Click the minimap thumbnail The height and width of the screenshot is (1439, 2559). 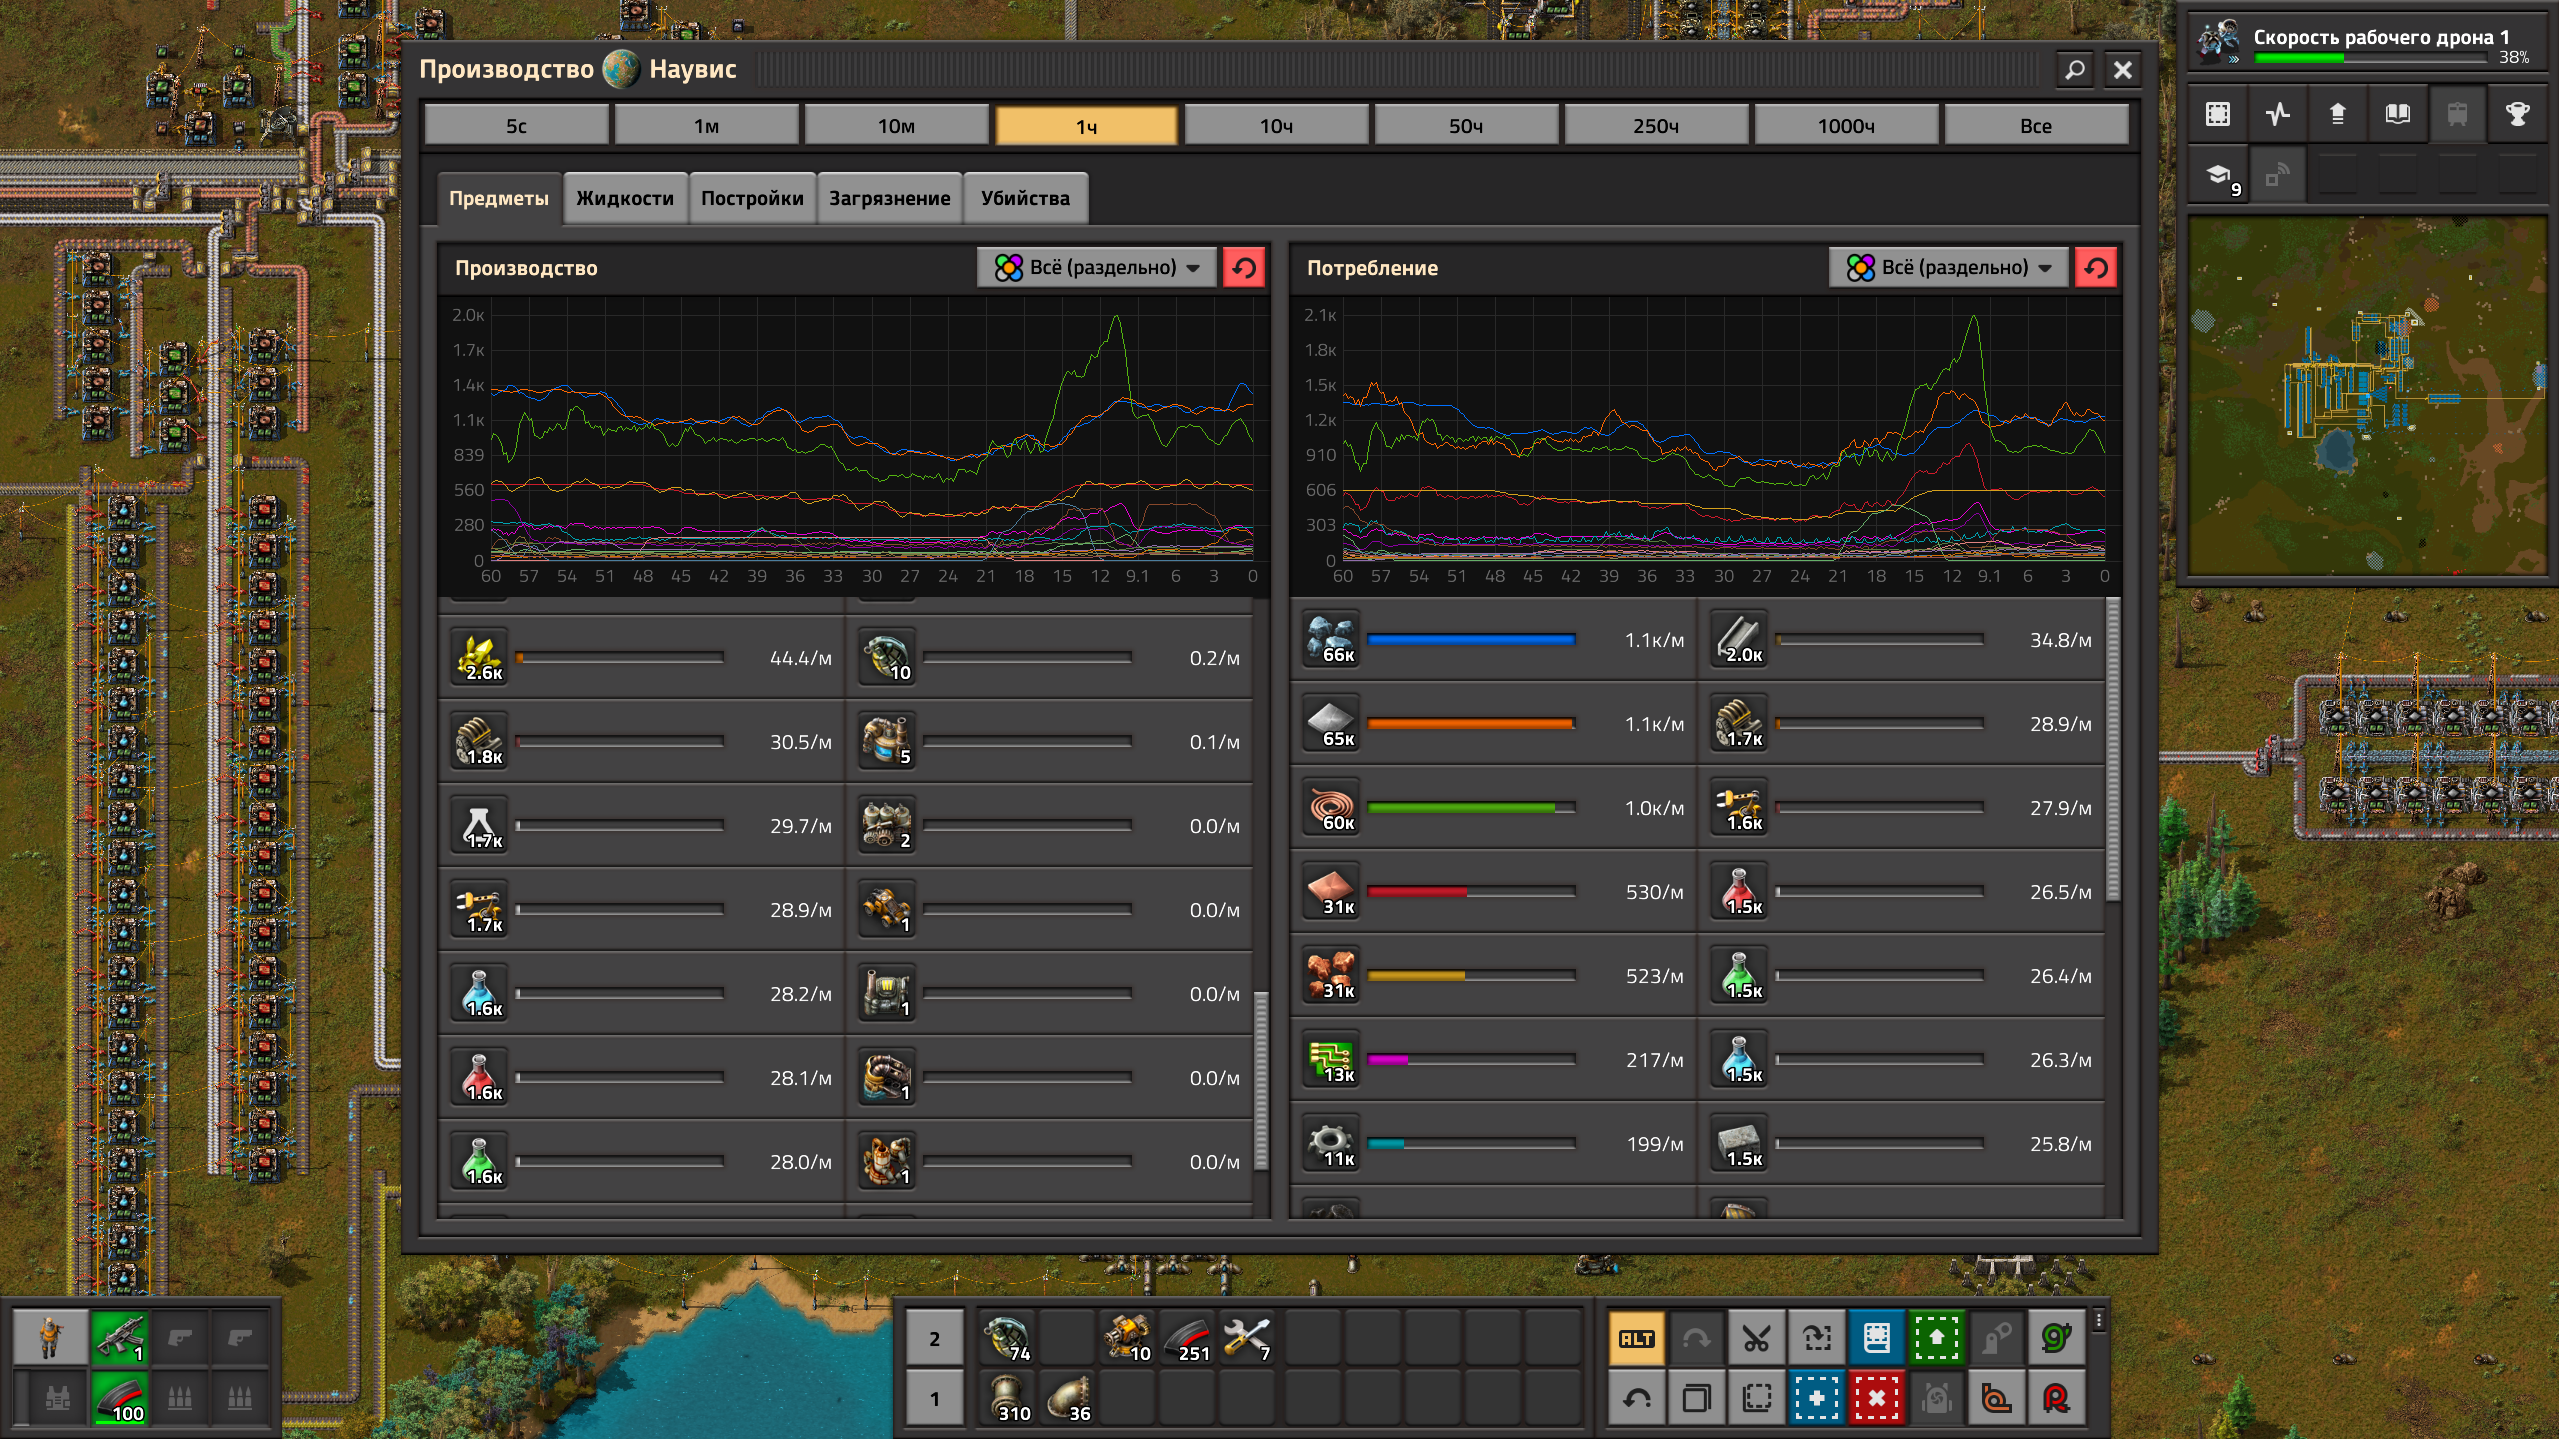[2368, 396]
